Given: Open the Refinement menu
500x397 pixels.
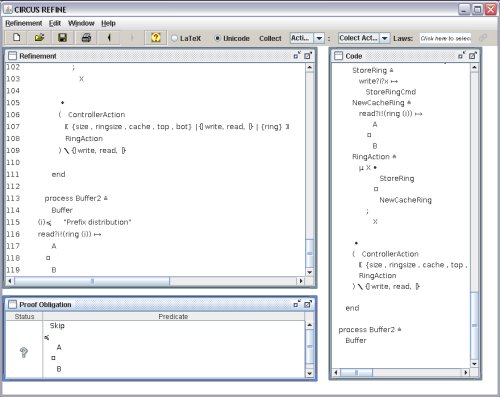Looking at the screenshot, I should click(24, 23).
